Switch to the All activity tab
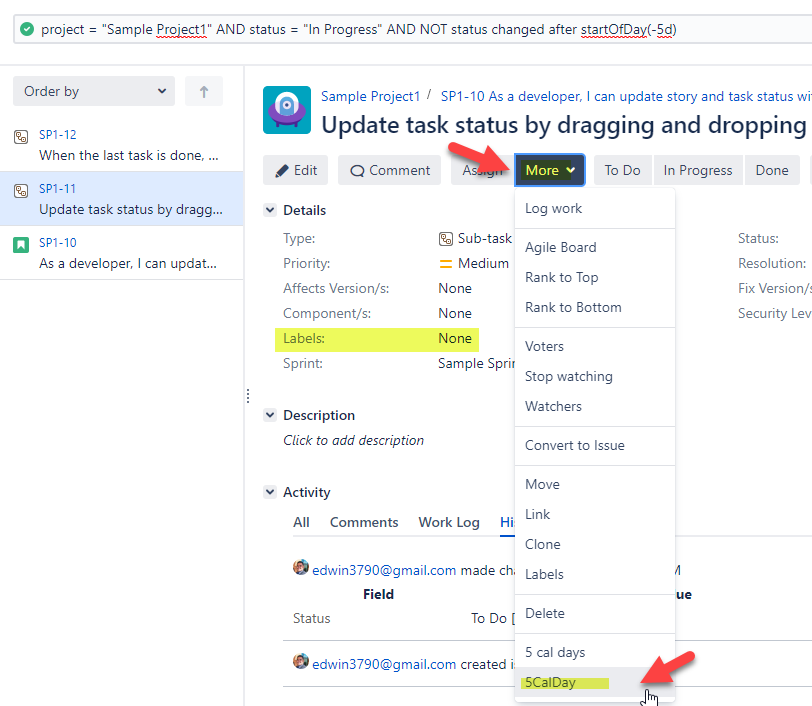812x706 pixels. pyautogui.click(x=301, y=522)
